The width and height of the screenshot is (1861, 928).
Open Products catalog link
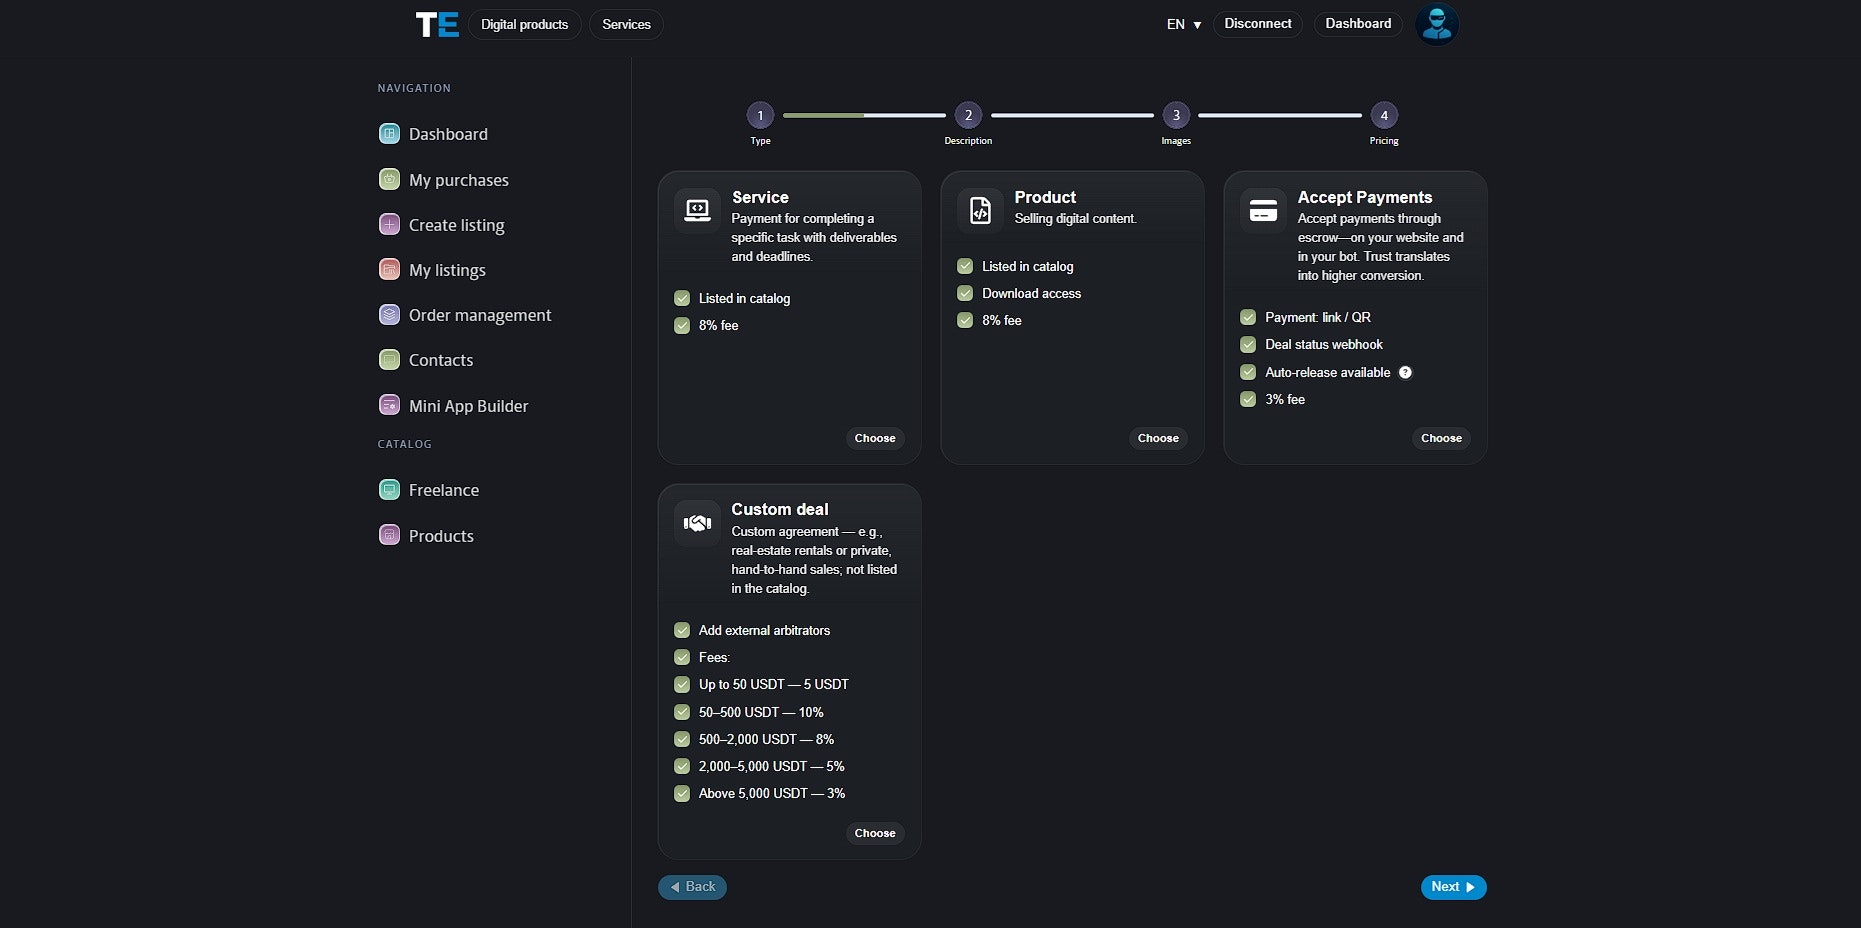pyautogui.click(x=441, y=536)
